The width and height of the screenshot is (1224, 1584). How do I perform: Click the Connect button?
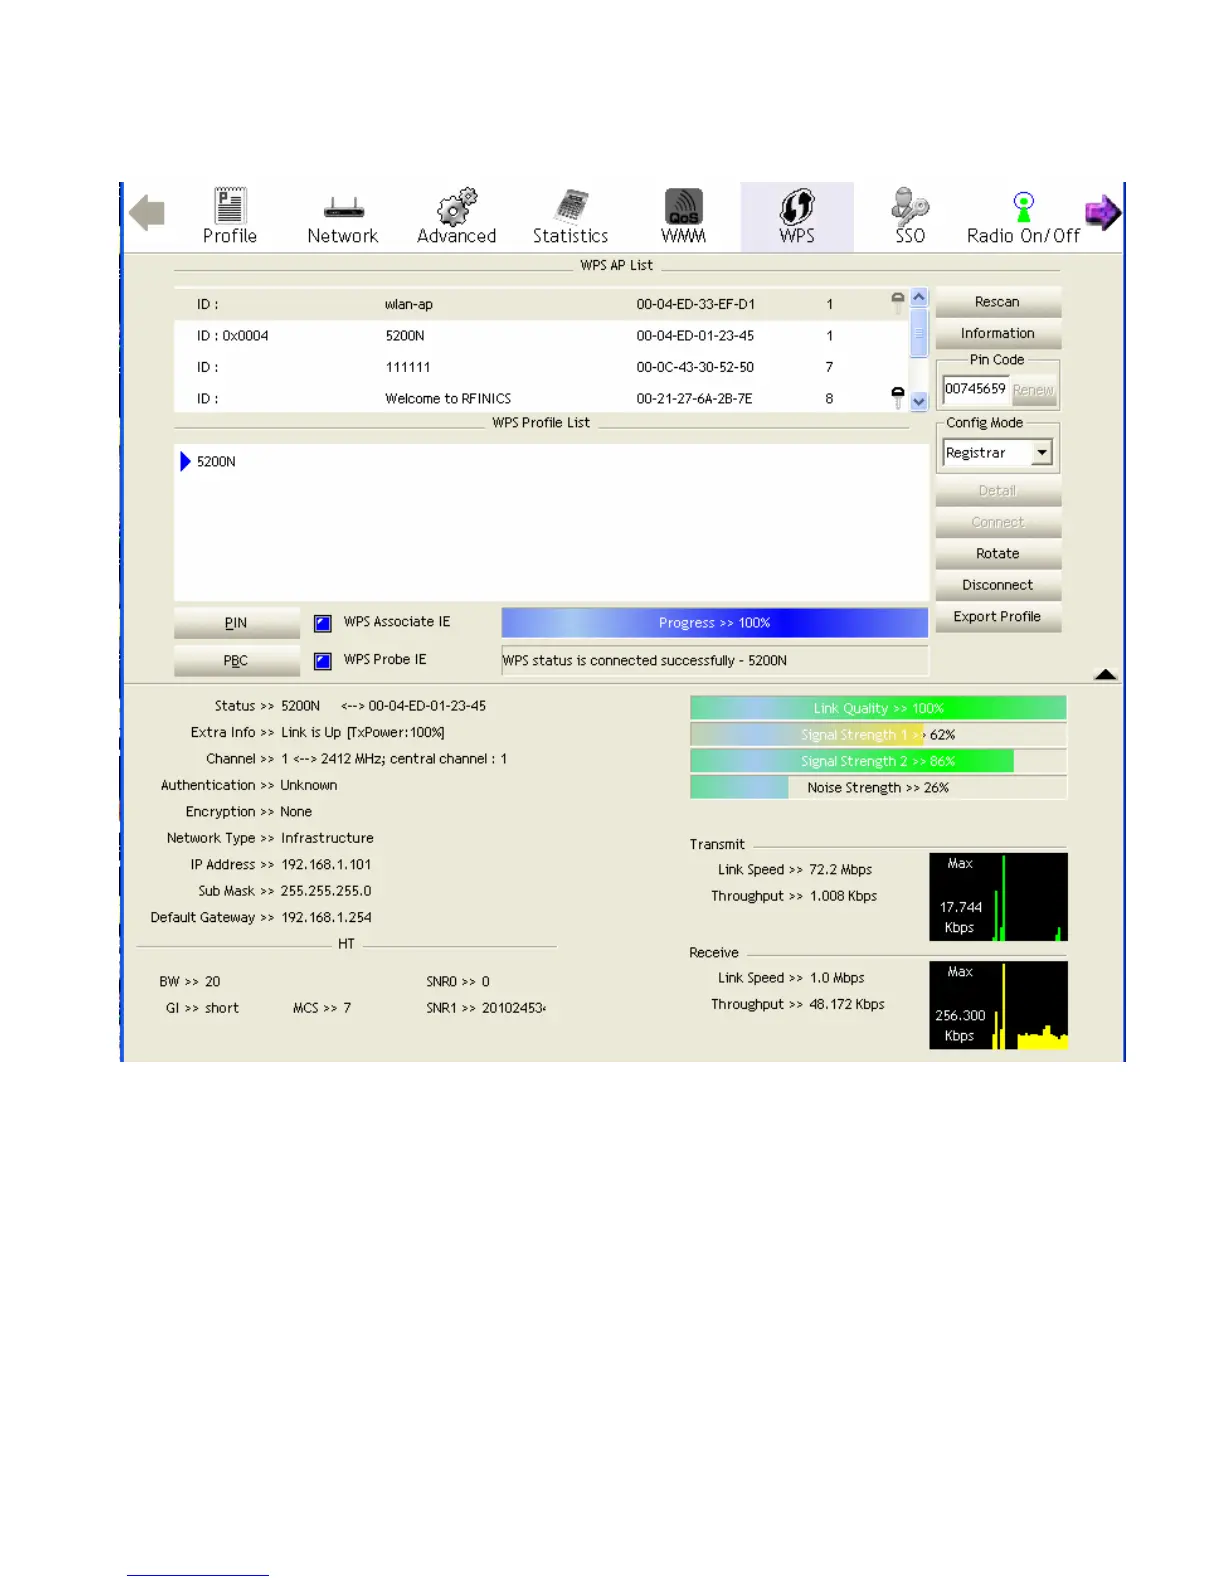tap(997, 522)
